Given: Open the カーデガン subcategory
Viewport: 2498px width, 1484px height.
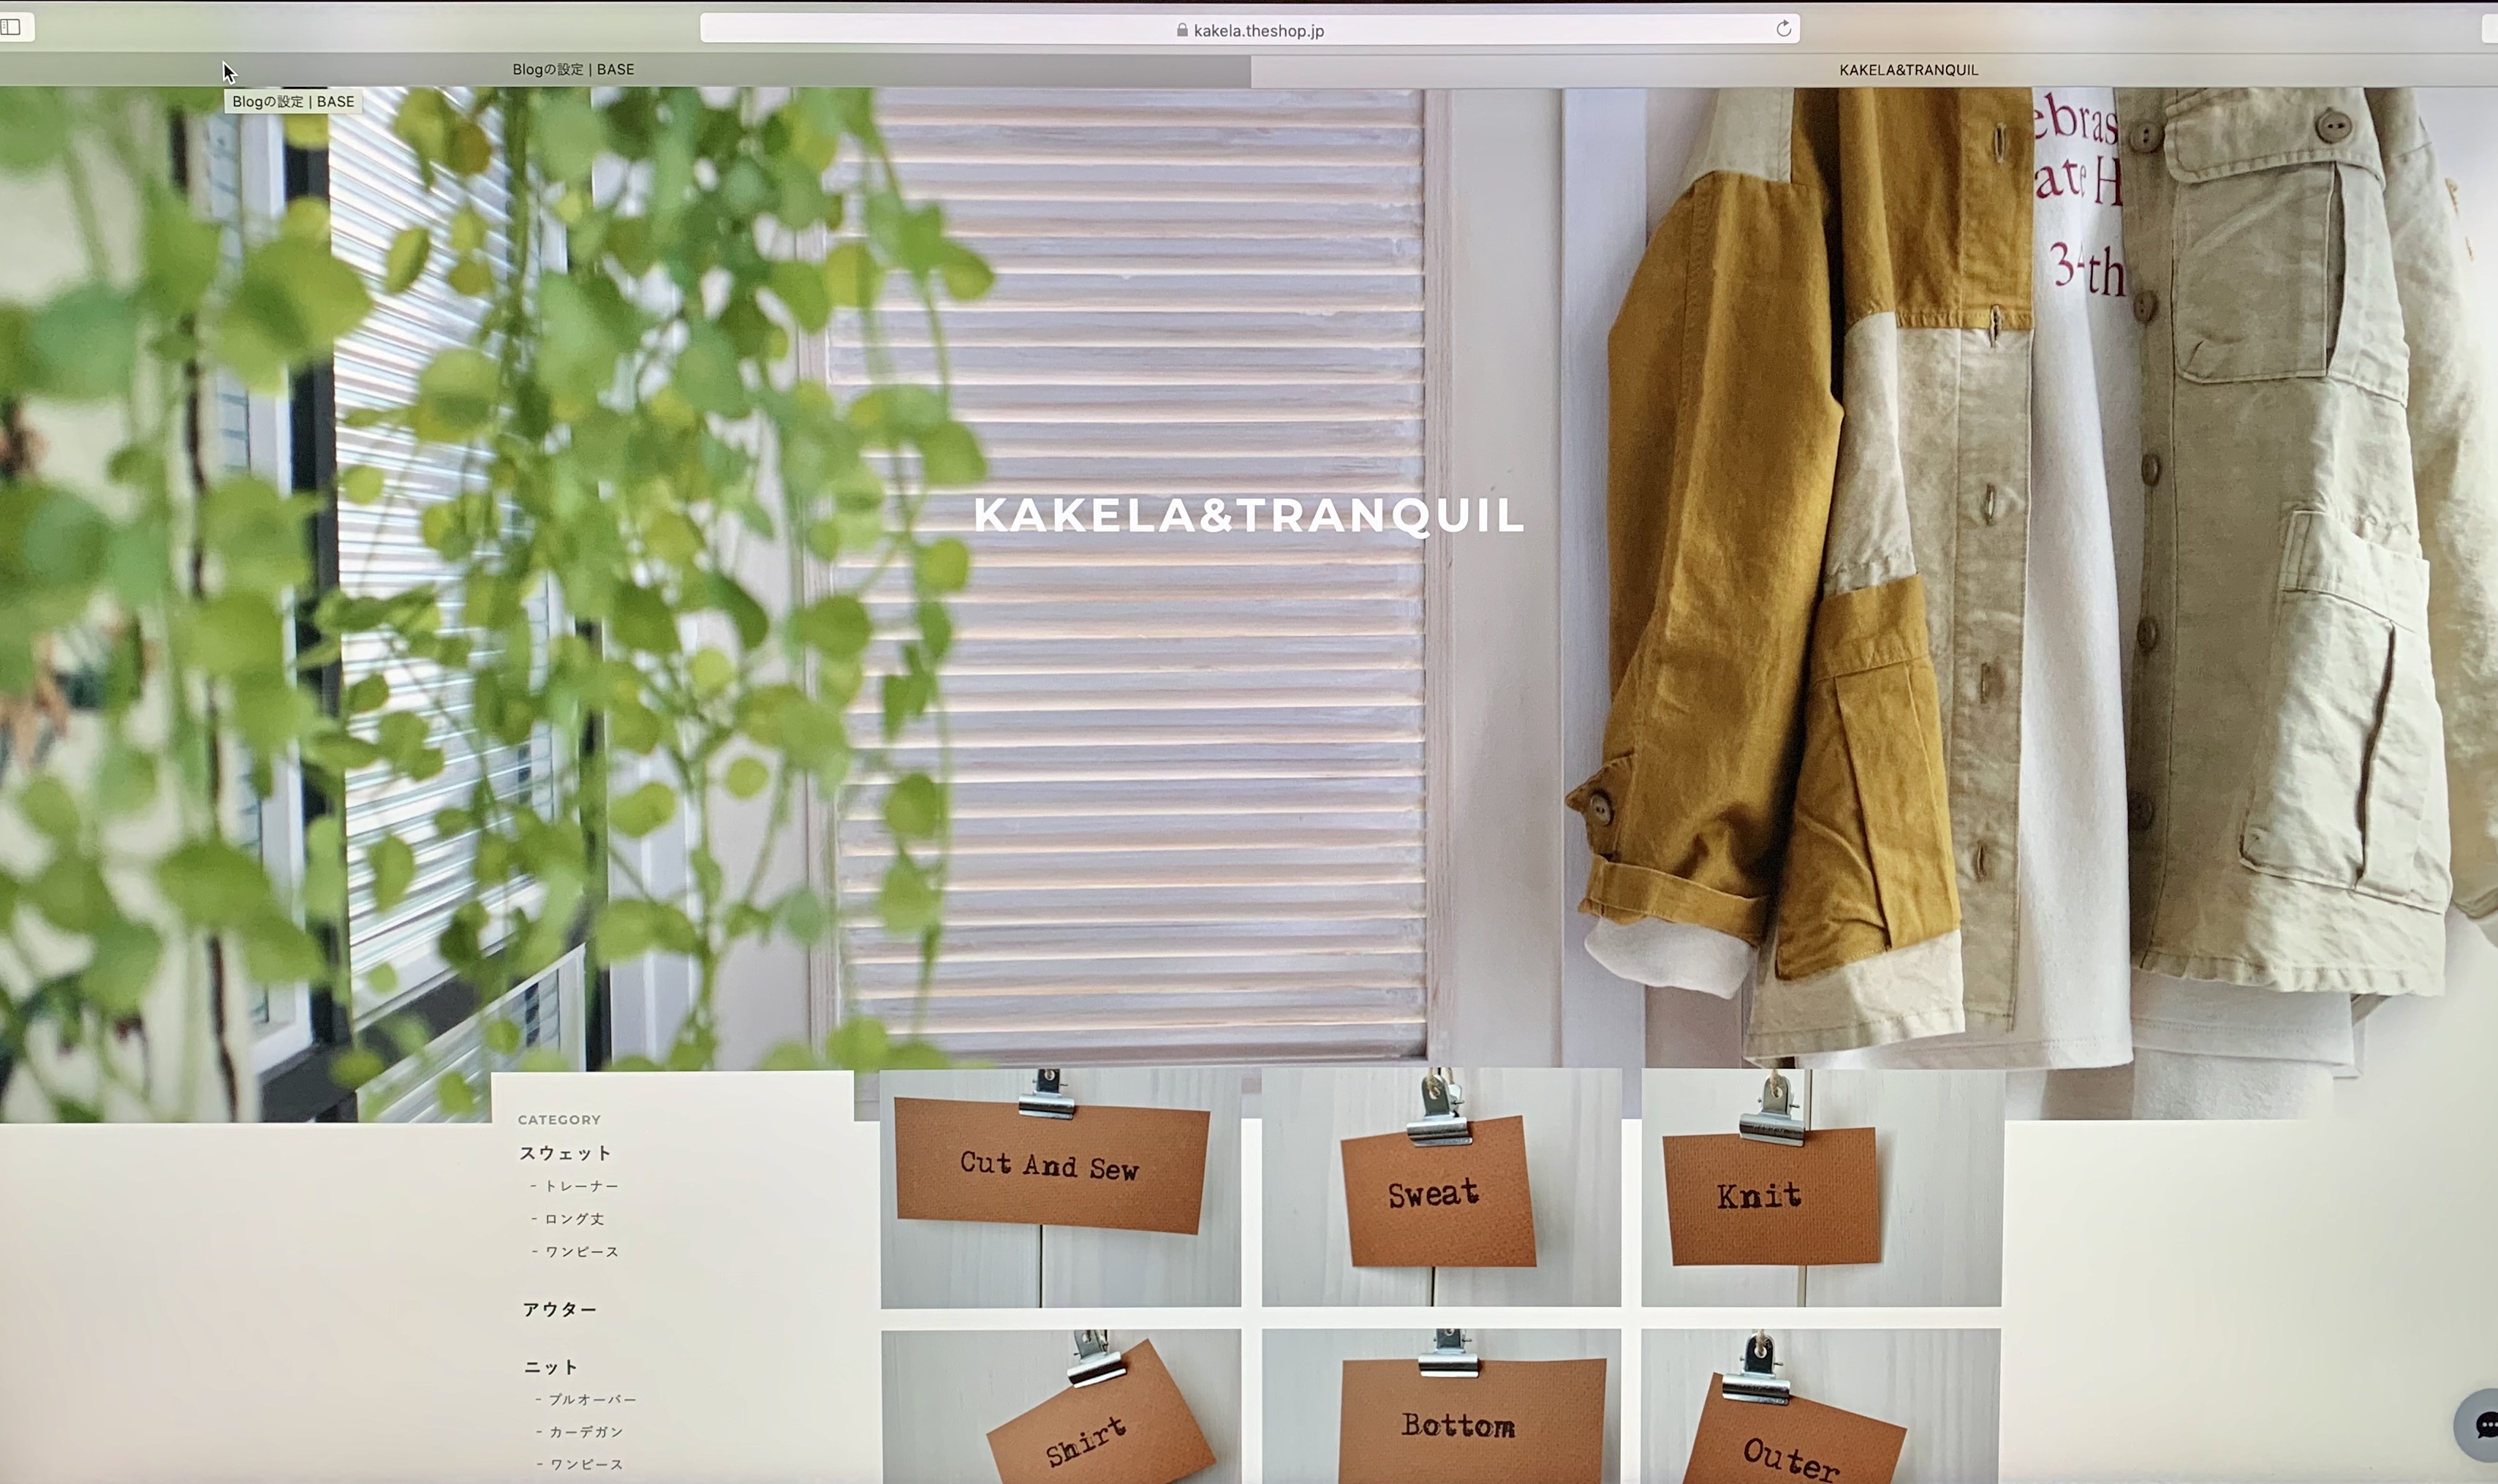Looking at the screenshot, I should (586, 1432).
